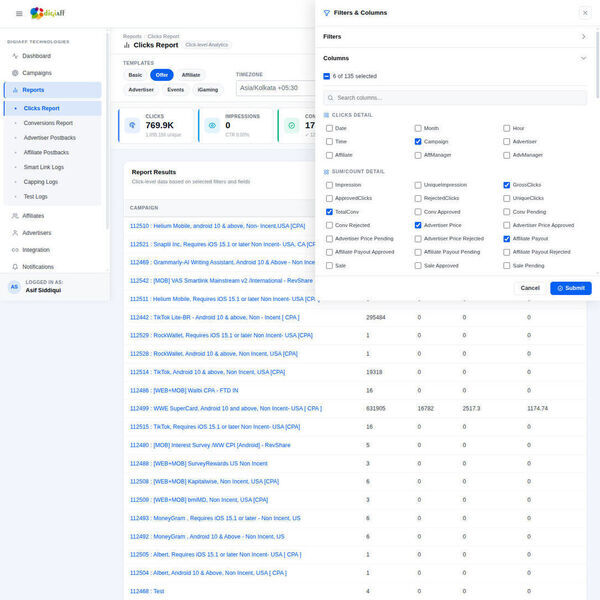Uncheck the TotalConv checkbox
Image resolution: width=600 pixels, height=600 pixels.
[329, 212]
